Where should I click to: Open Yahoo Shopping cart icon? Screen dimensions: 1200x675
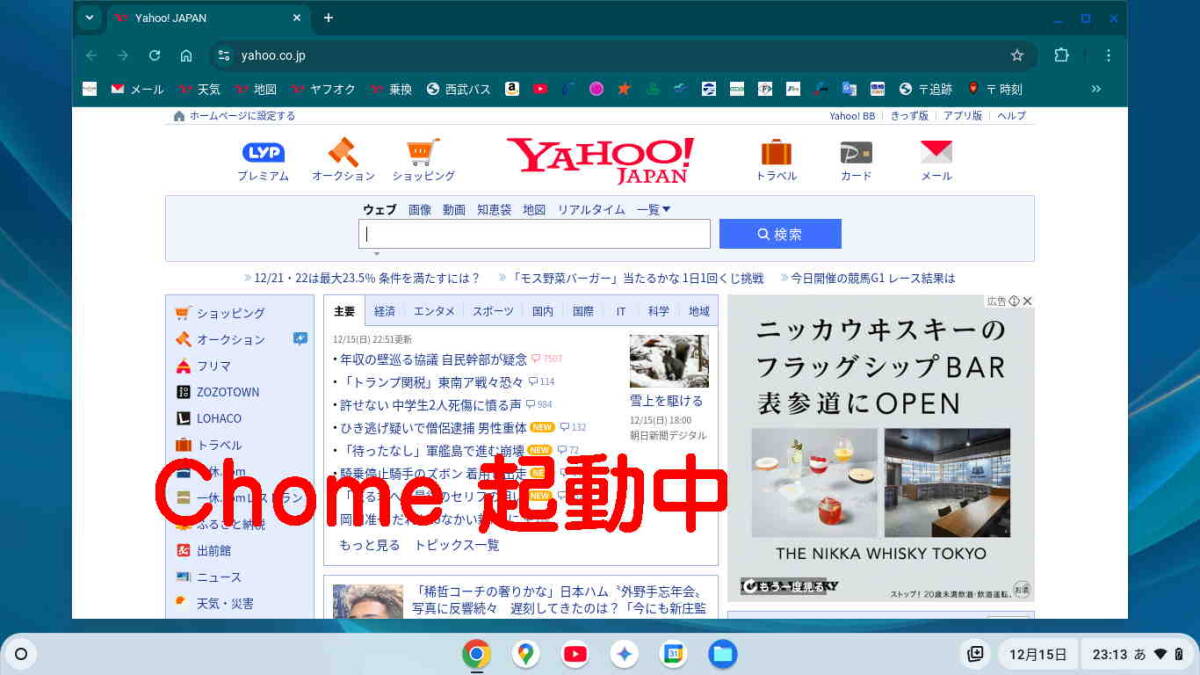(423, 152)
